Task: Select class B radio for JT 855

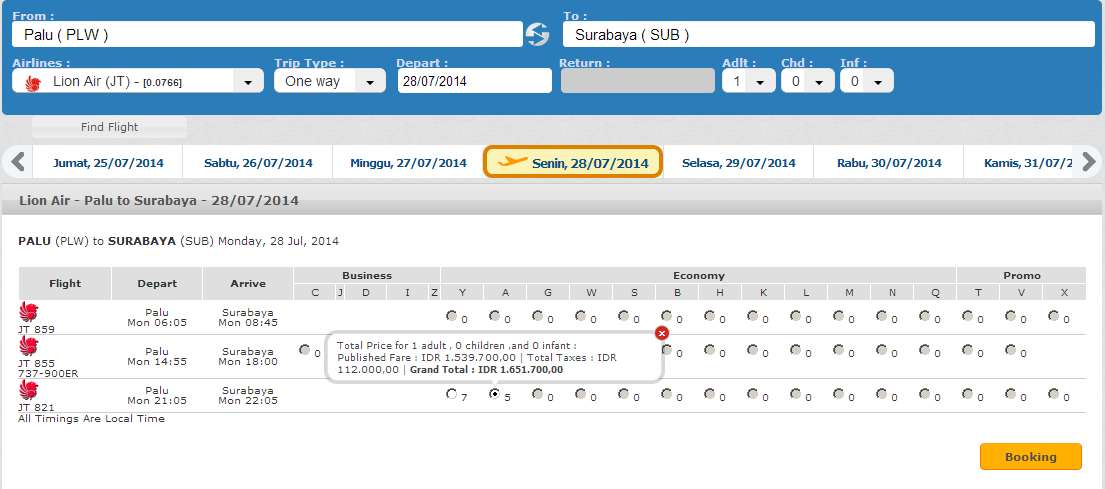Action: [x=667, y=349]
